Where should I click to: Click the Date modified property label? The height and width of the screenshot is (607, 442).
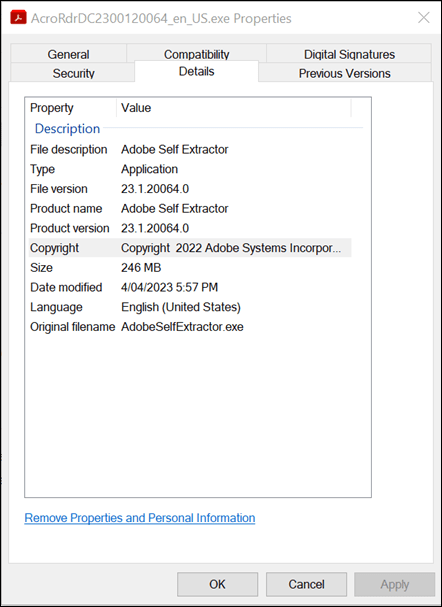[x=66, y=287]
